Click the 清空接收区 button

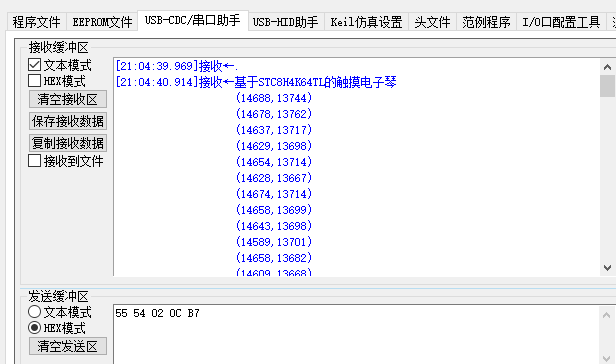(x=68, y=99)
